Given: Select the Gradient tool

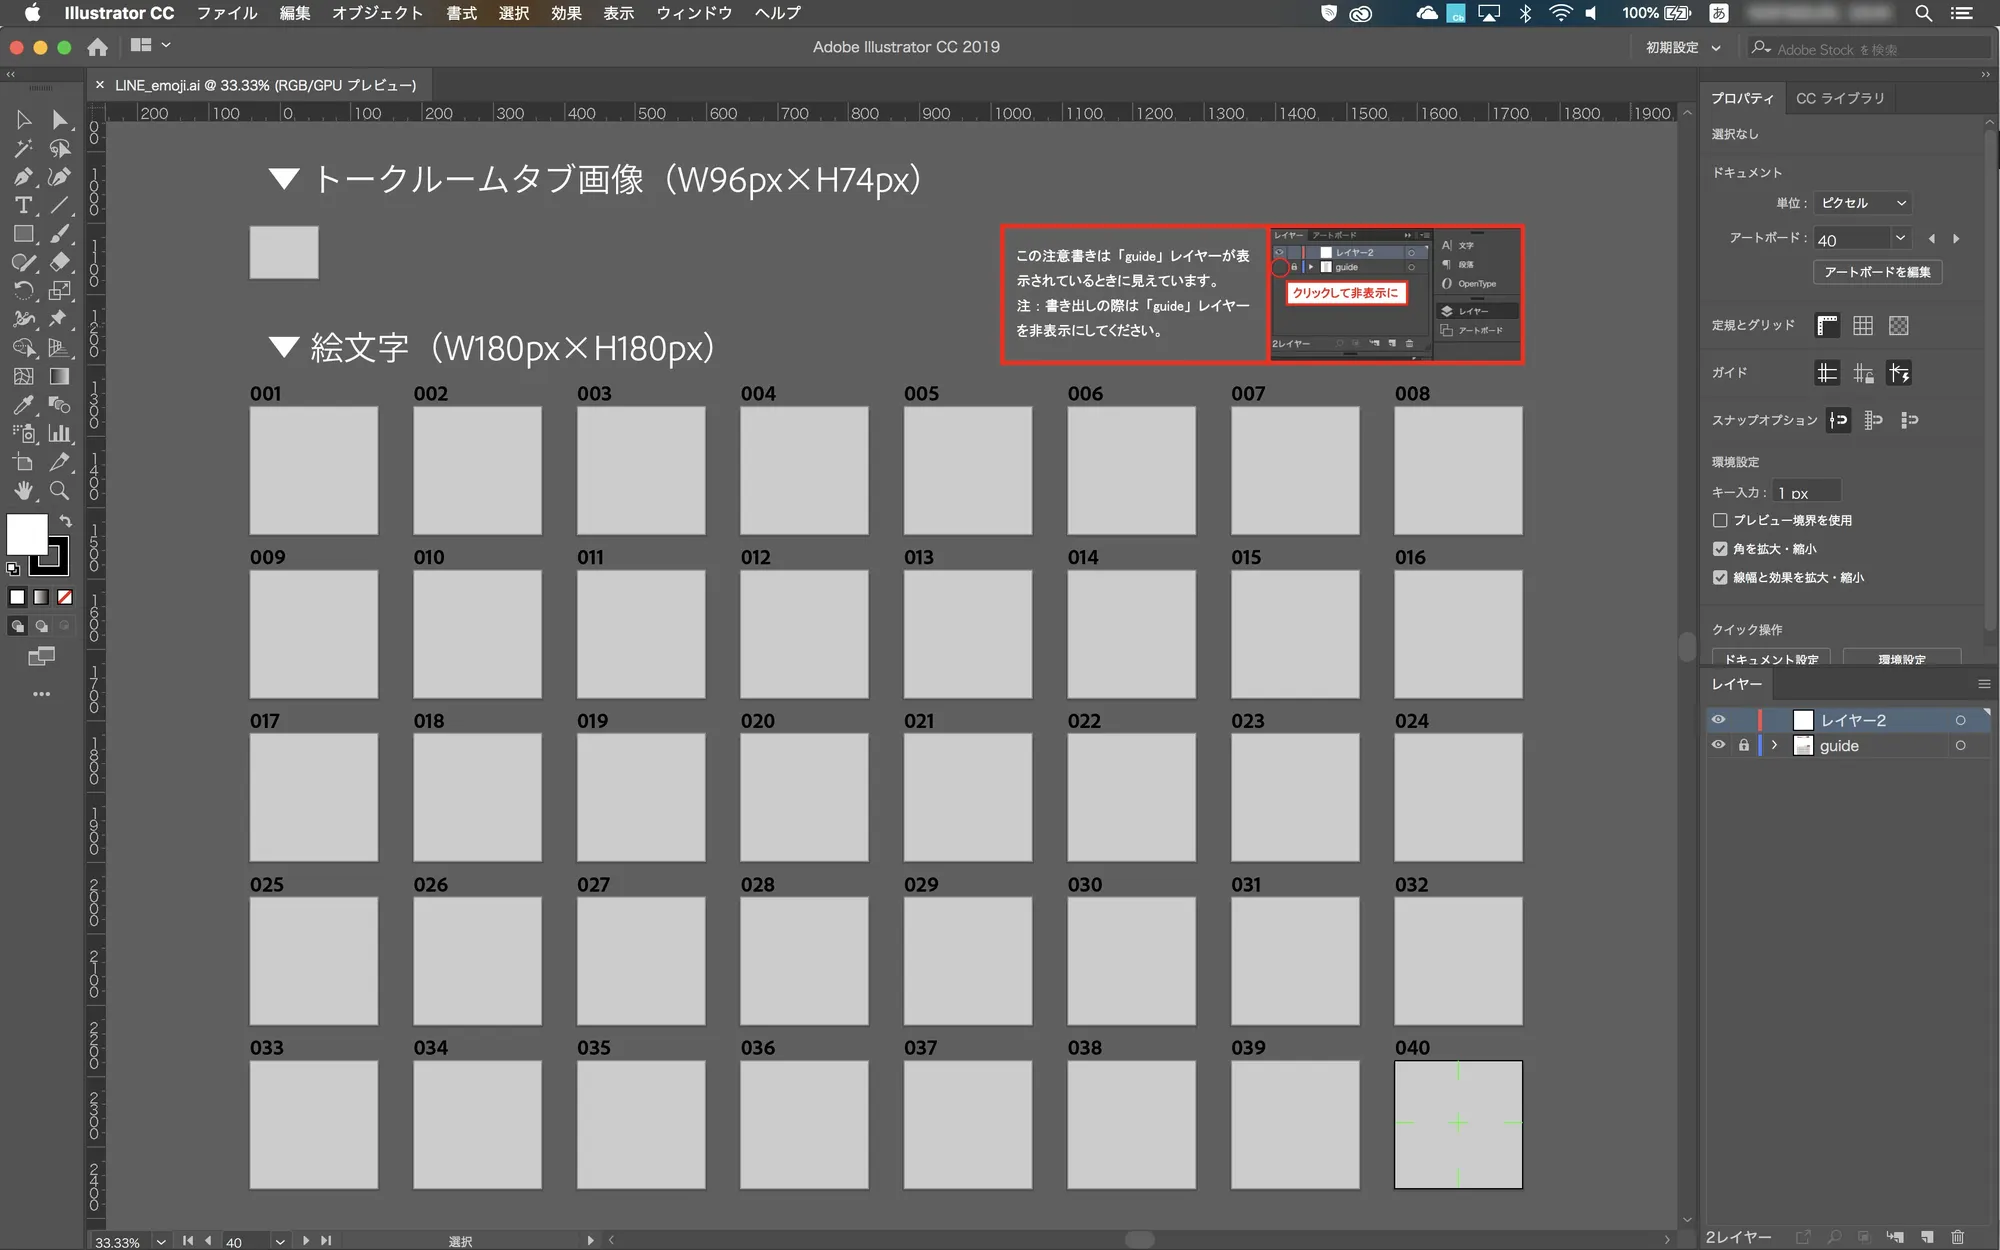Looking at the screenshot, I should coord(59,377).
